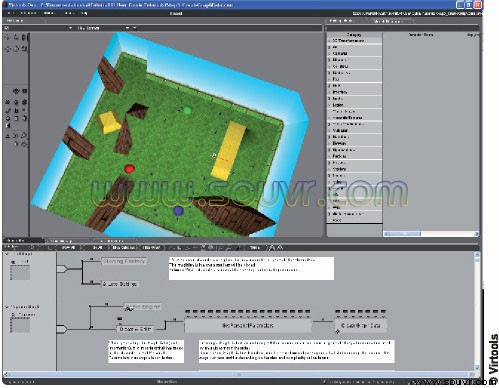Select the Scale tool icon
499x388 pixels.
[x=24, y=49]
